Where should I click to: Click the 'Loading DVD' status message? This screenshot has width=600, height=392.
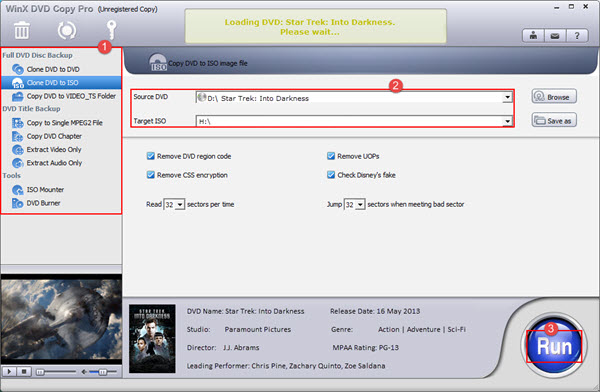(310, 27)
